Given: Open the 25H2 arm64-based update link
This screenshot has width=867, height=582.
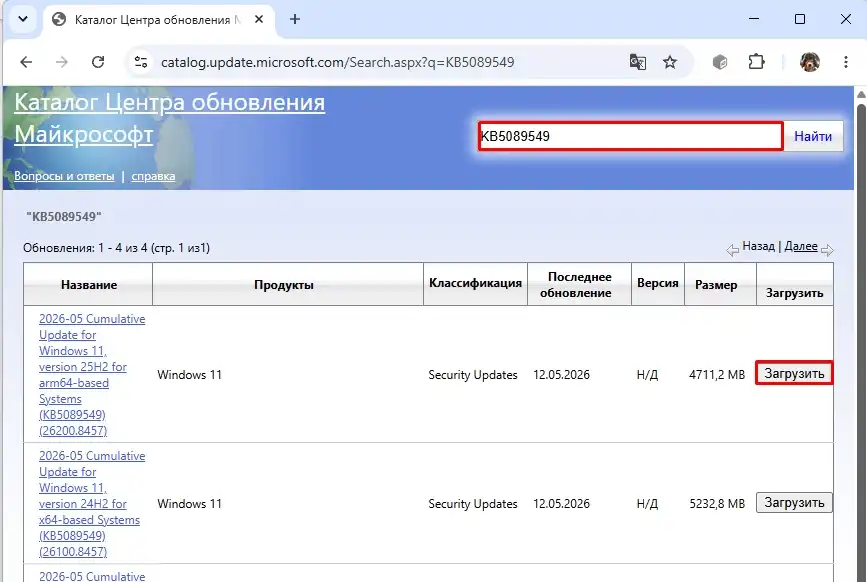Looking at the screenshot, I should point(92,375).
